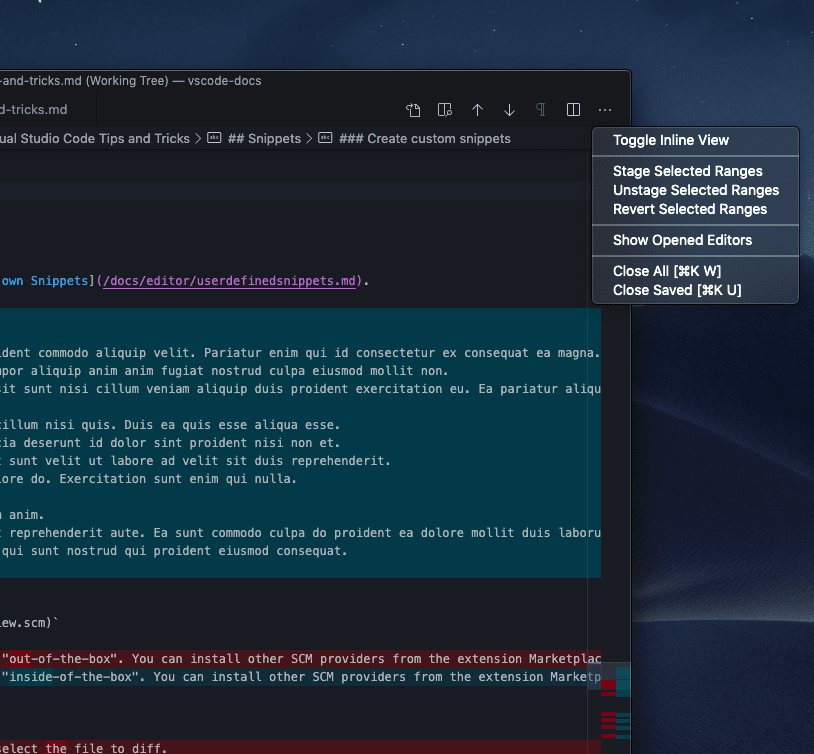
Task: Open the Snippets breadcrumb dropdown
Action: 262,138
